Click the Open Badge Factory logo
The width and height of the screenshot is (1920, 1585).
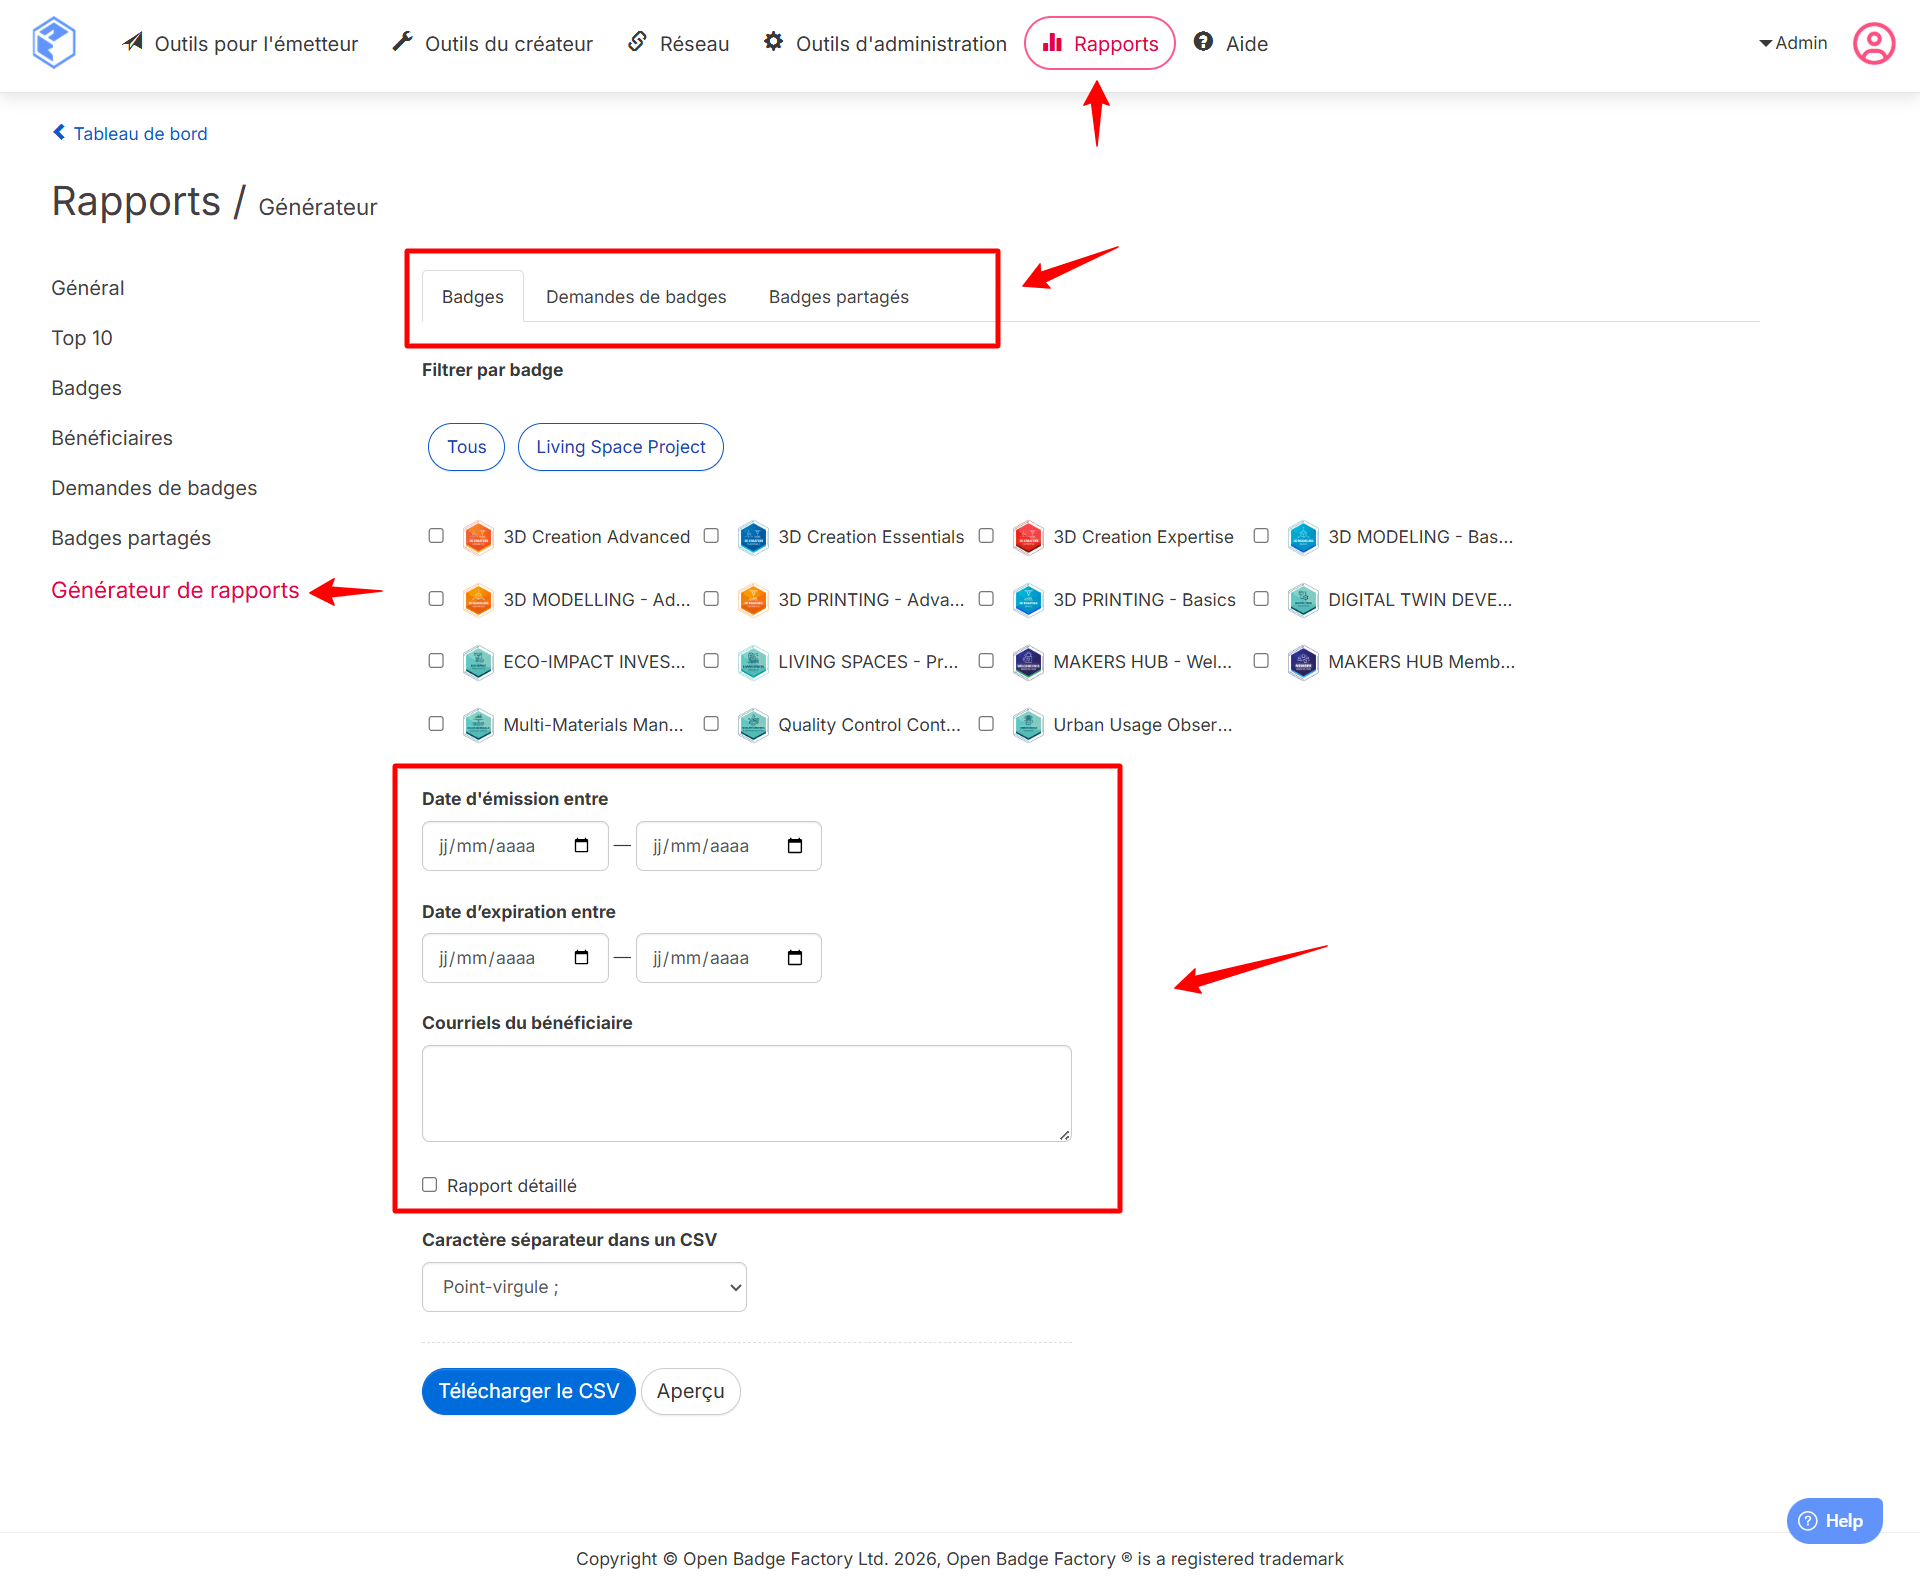54,43
